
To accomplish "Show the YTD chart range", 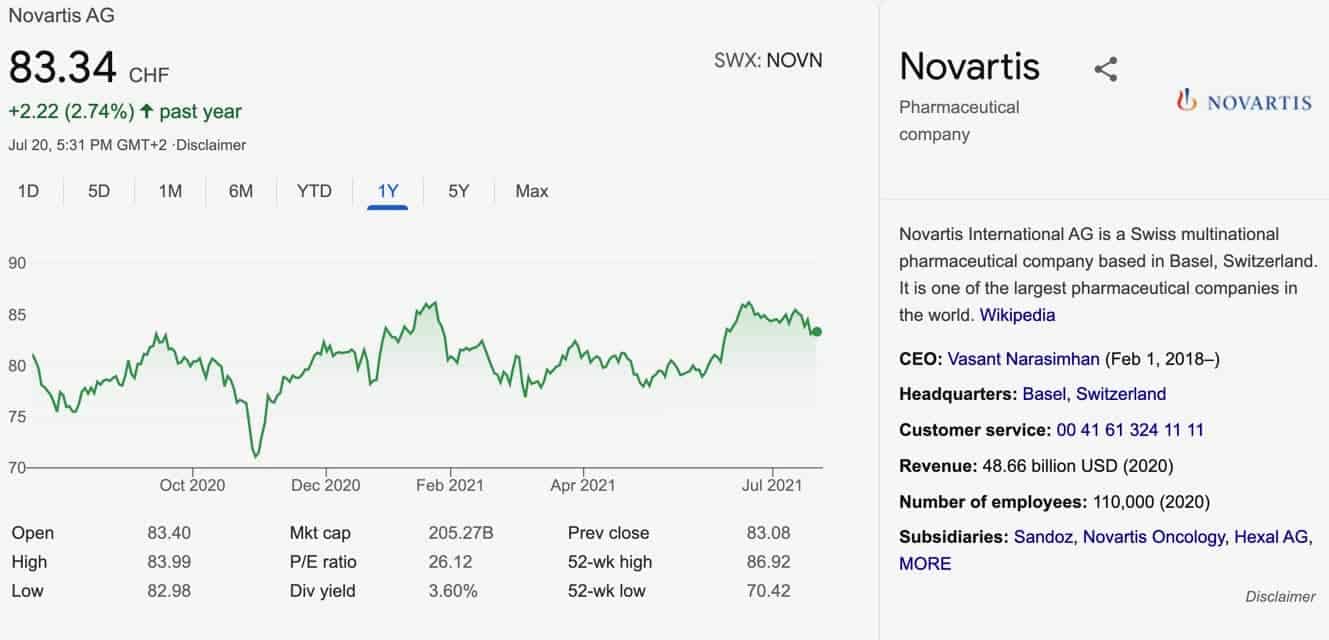I will point(314,191).
